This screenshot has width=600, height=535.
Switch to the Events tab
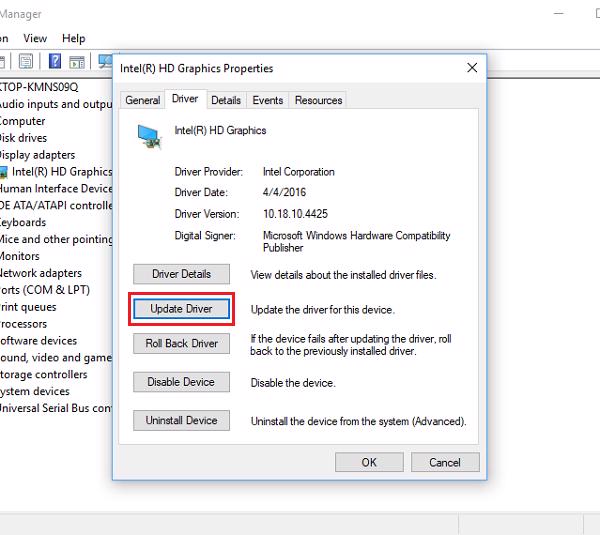[267, 100]
